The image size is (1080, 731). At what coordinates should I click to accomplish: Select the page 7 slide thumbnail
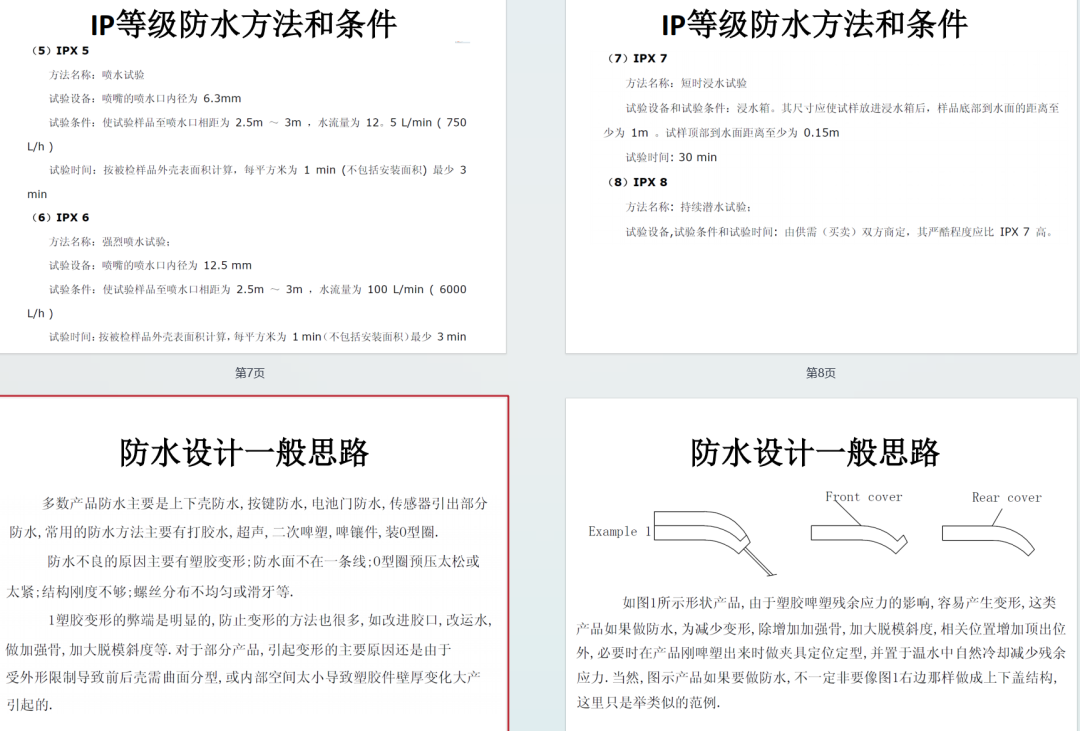[x=252, y=180]
